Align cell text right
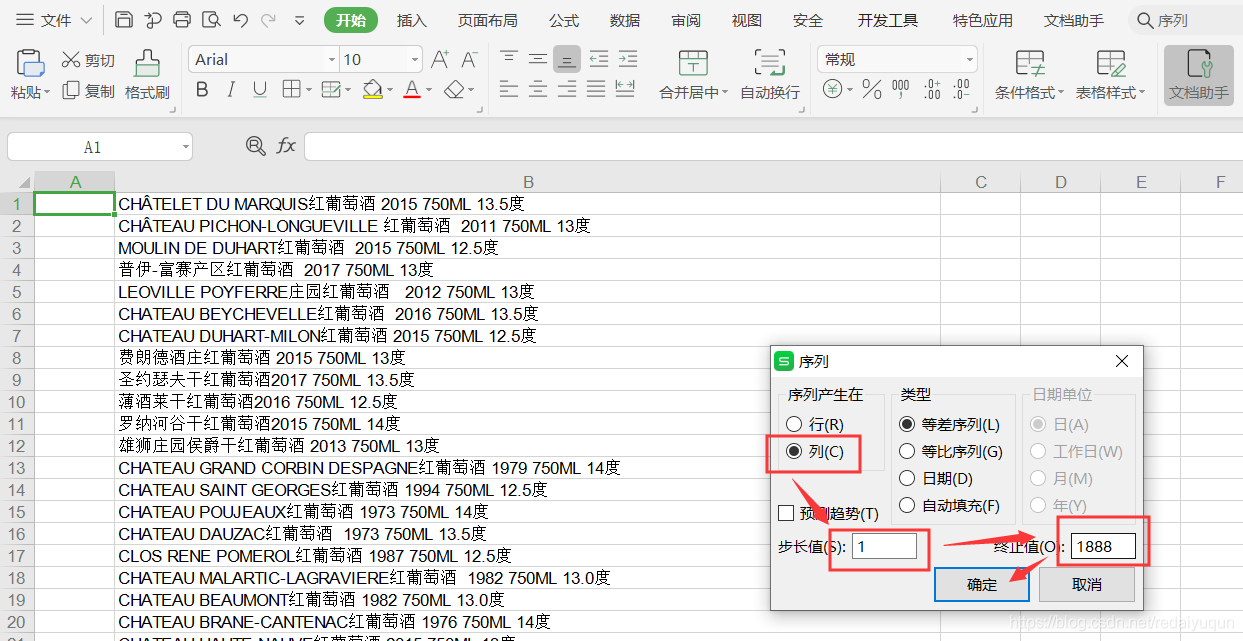The width and height of the screenshot is (1243, 641). click(x=567, y=89)
